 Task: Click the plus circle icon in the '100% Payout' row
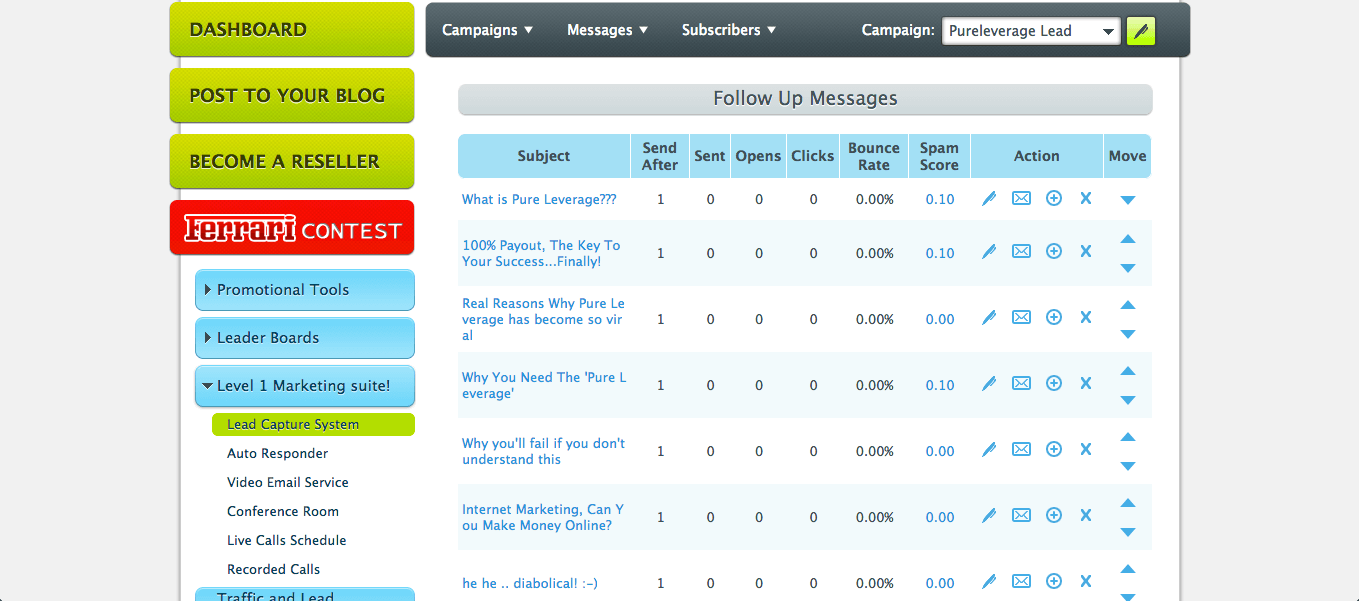click(1053, 252)
